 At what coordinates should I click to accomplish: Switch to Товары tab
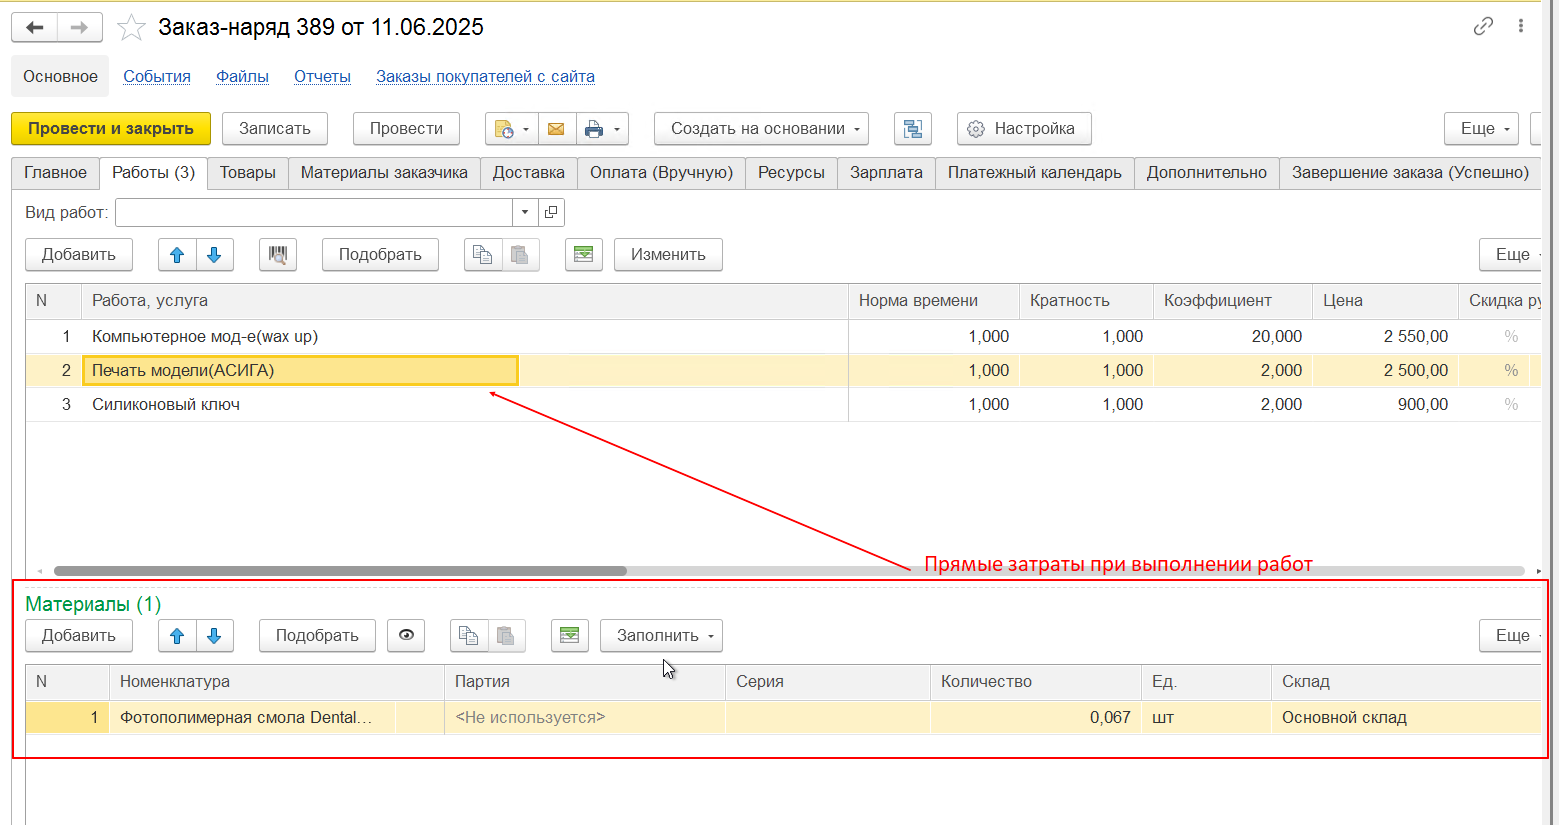248,173
